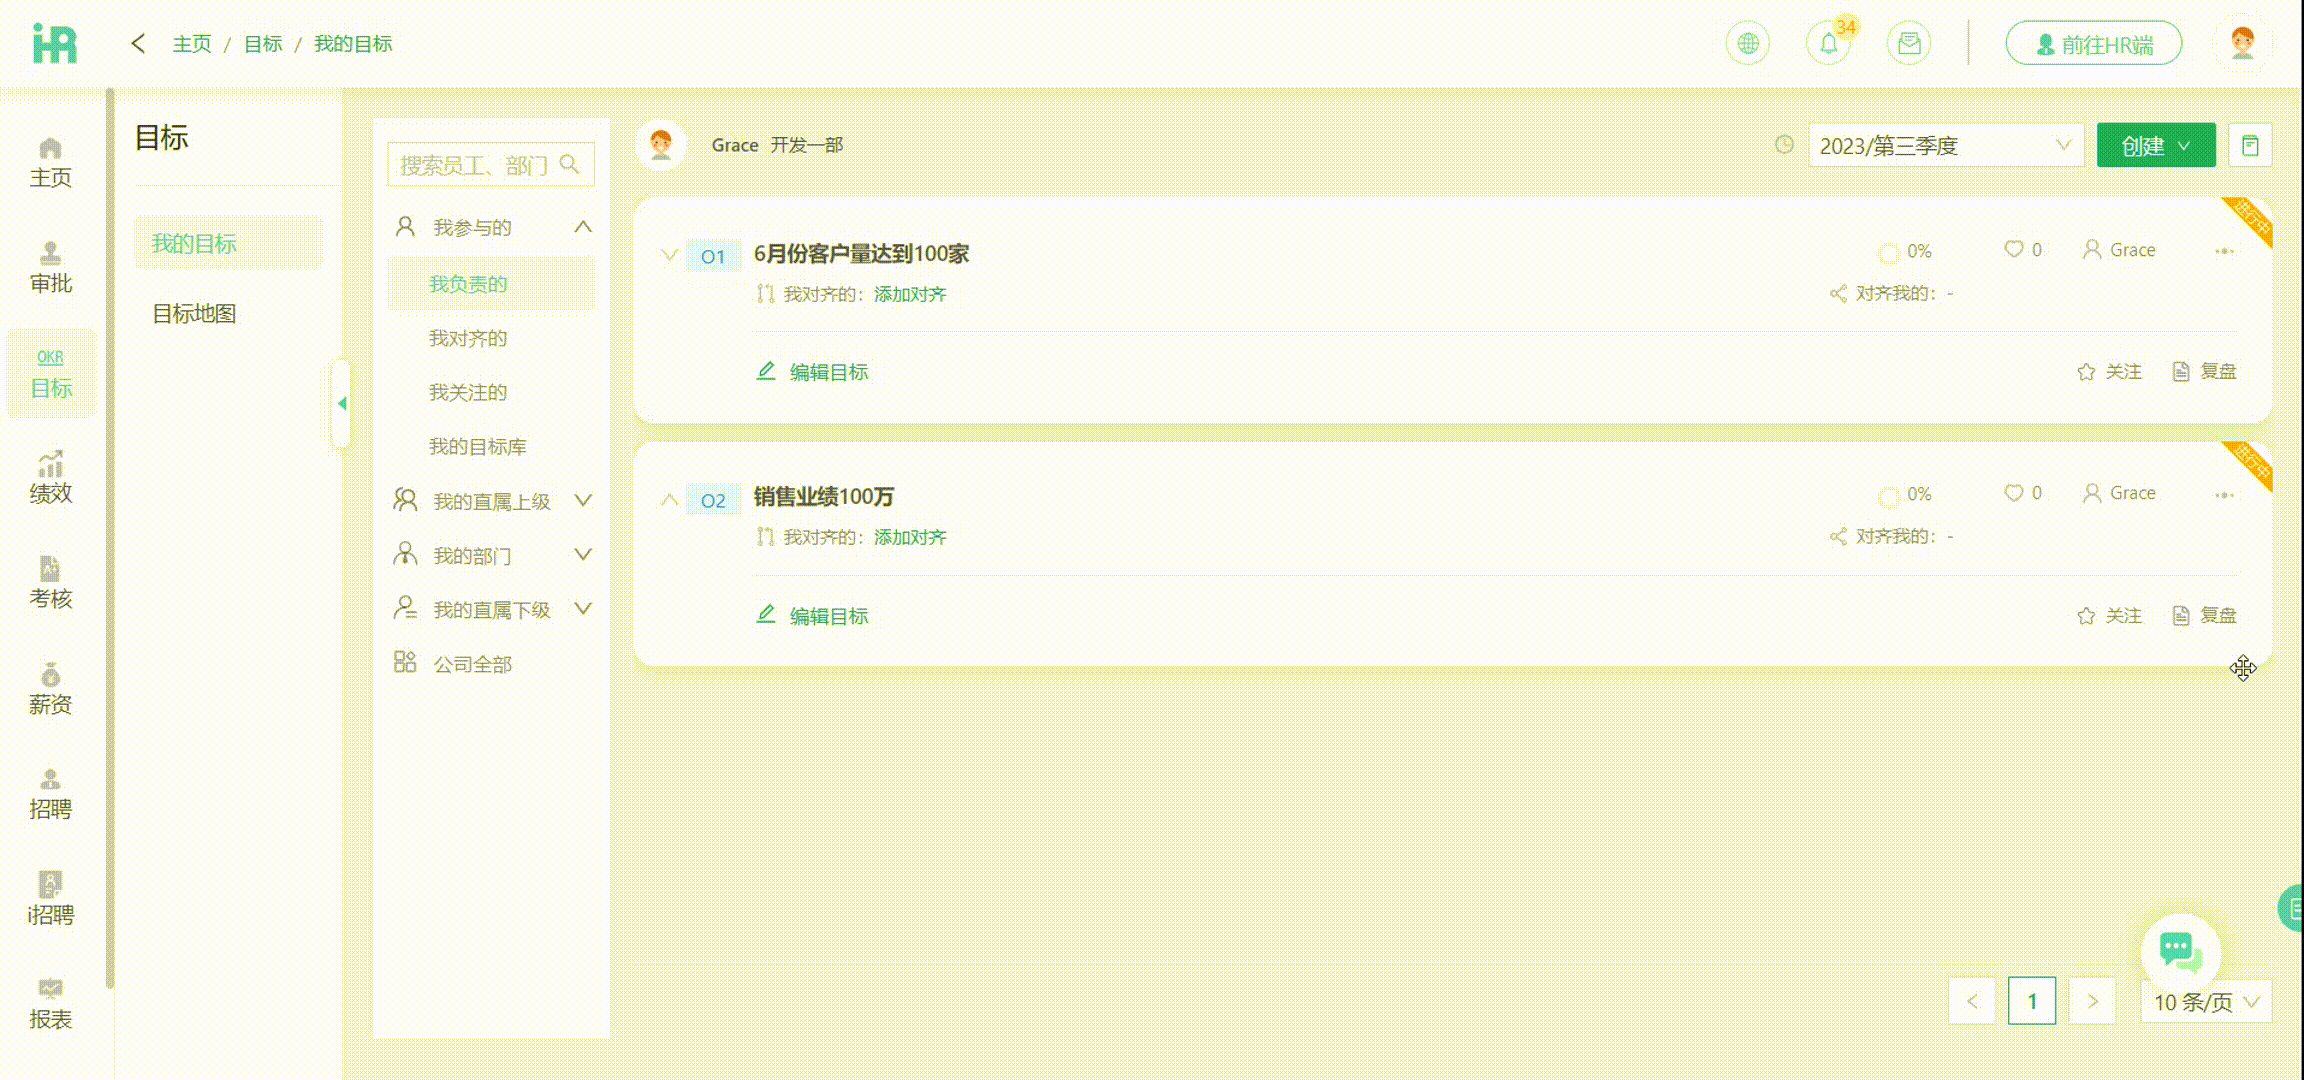Open more options for O1 goal
This screenshot has height=1080, width=2304.
tap(2224, 251)
